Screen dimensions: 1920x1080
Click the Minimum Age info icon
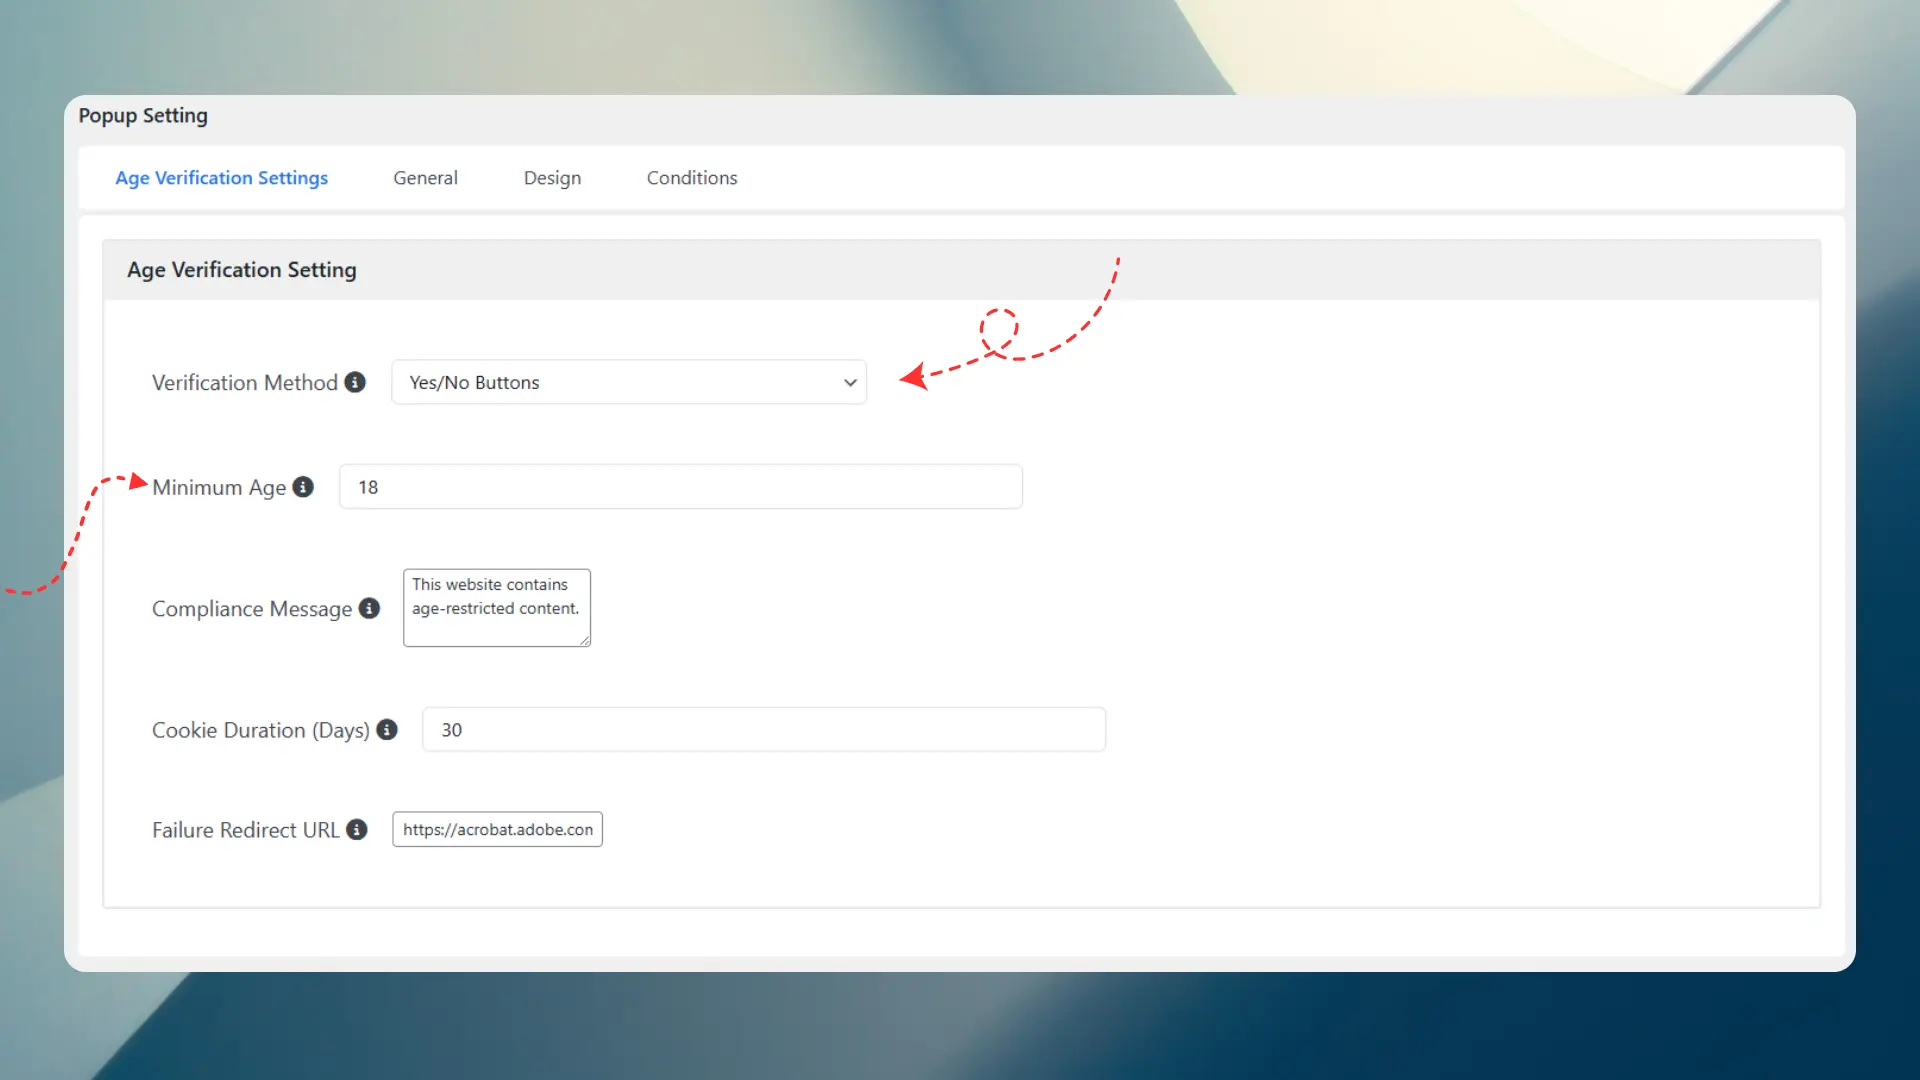(303, 487)
